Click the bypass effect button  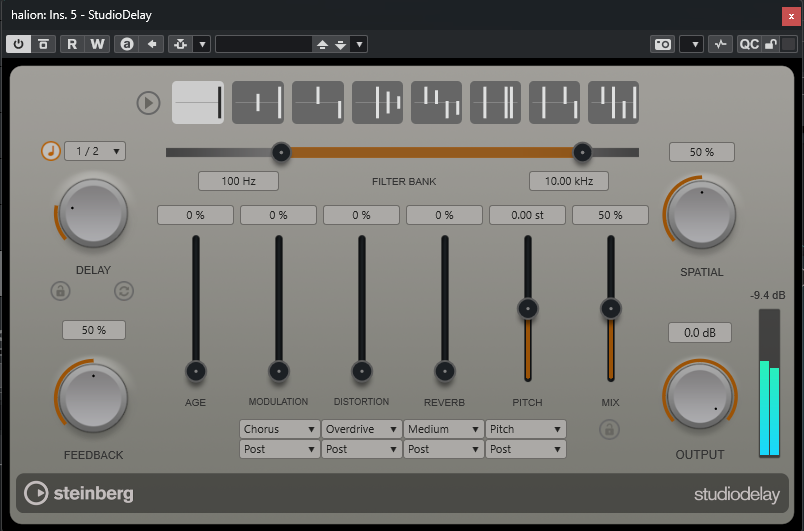44,44
